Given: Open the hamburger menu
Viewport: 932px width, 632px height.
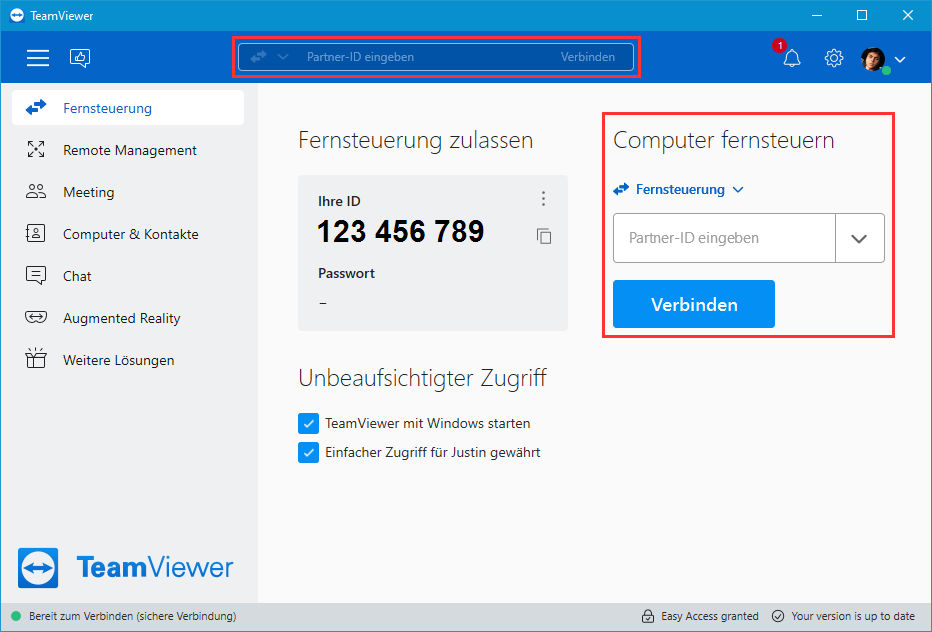Looking at the screenshot, I should click(37, 58).
